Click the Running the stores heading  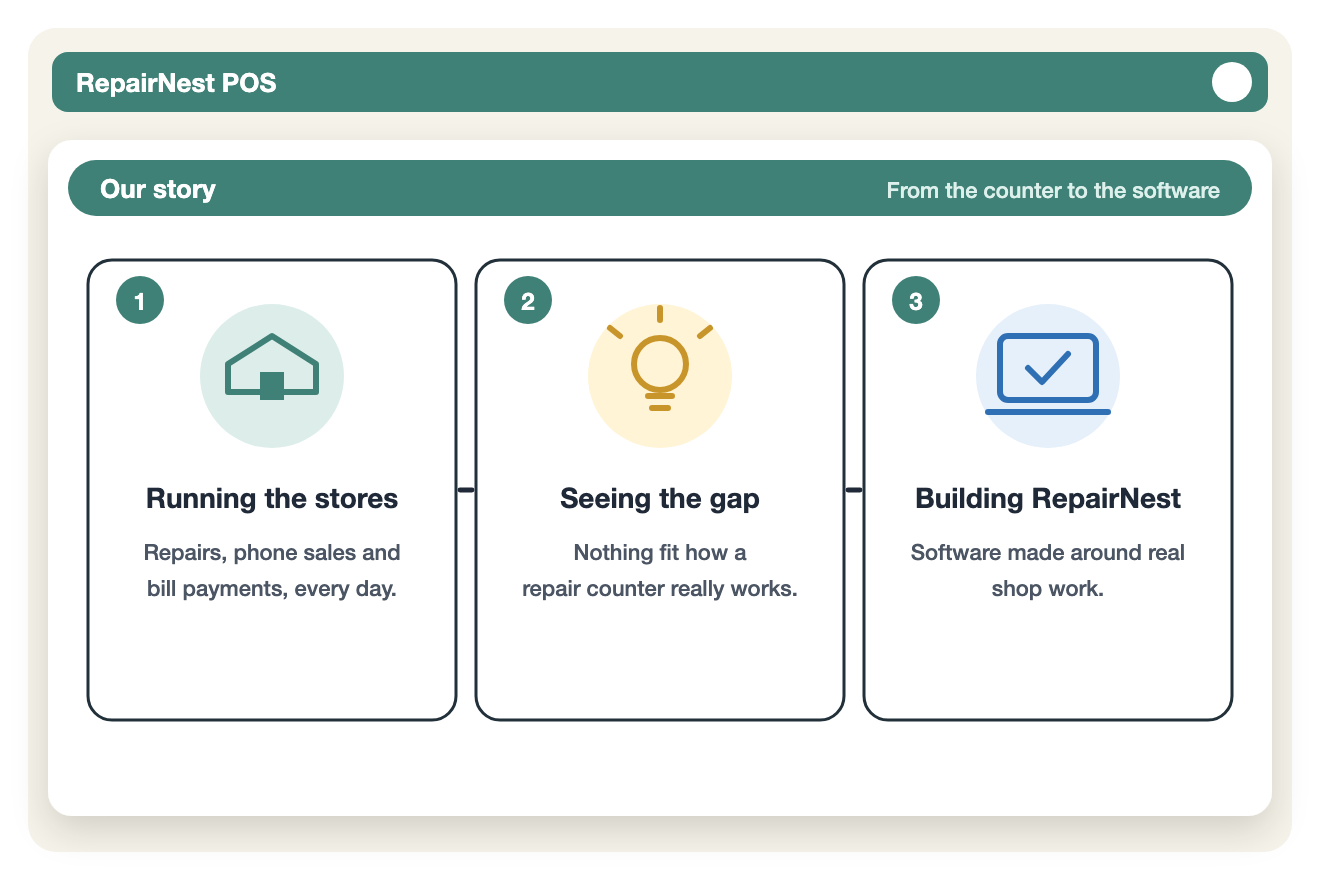272,499
